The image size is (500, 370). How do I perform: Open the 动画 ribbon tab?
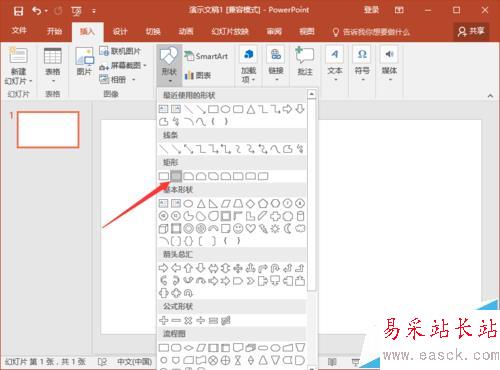[x=186, y=32]
